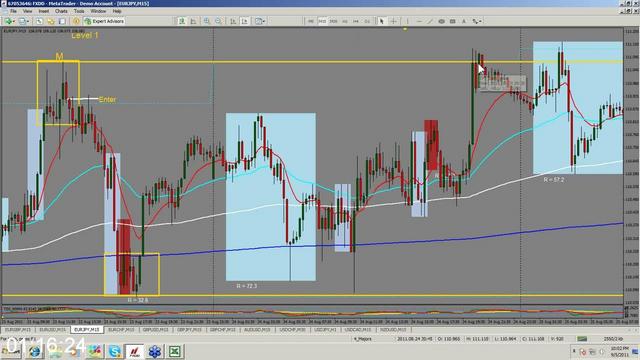Toggle the Expert Advisors button
640x360 pixels.
[104, 21]
